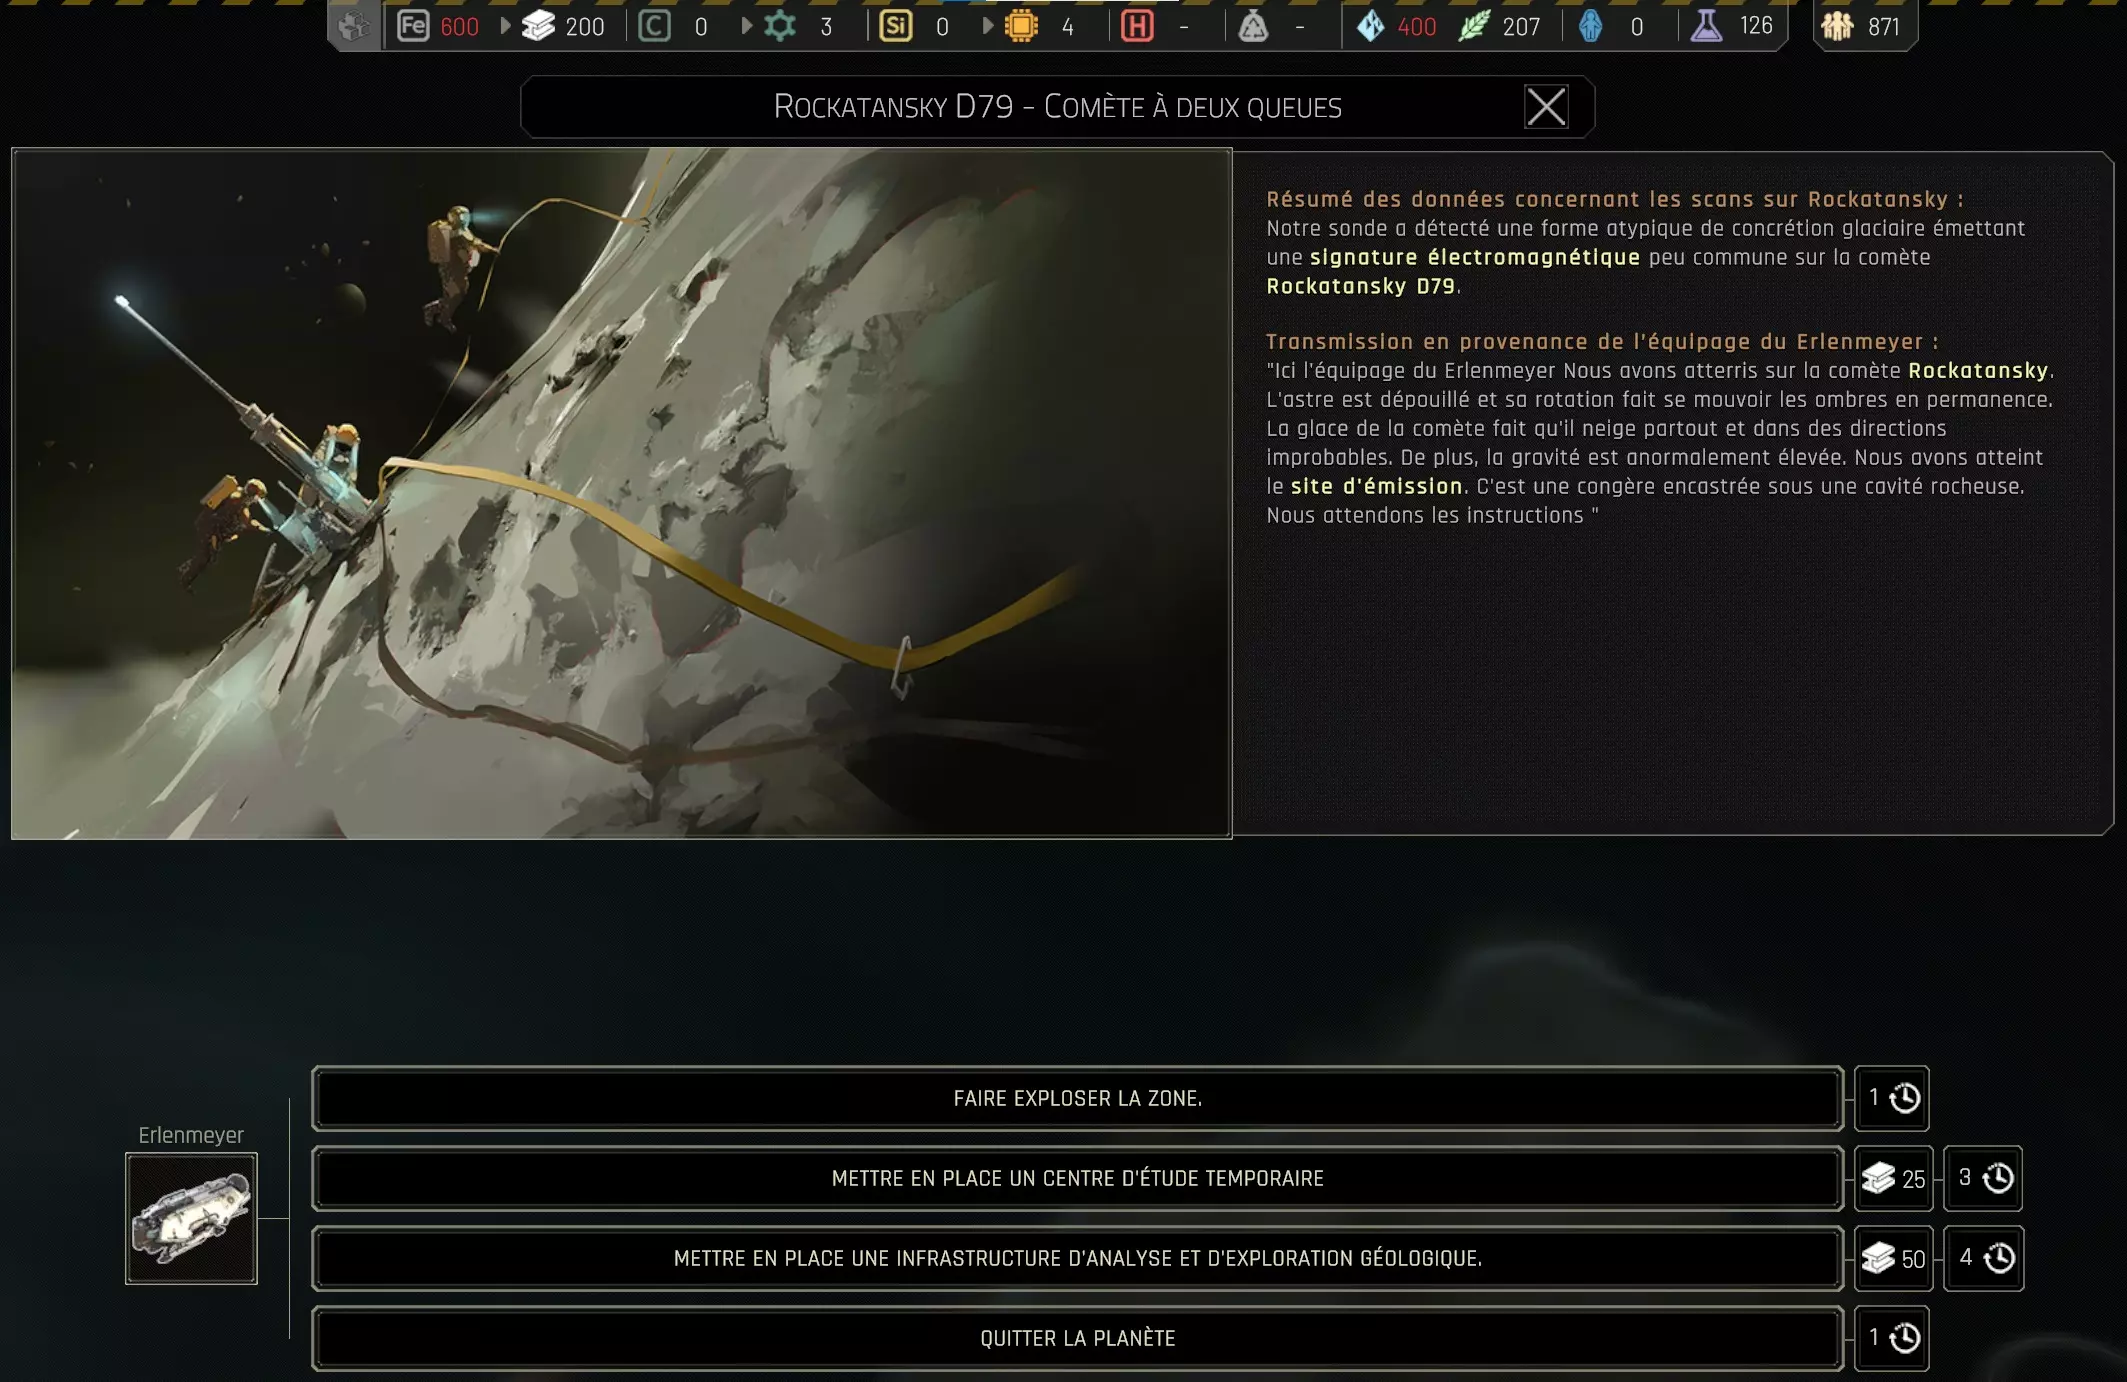Click the polymer gear resource icon
This screenshot has height=1382, width=2127.
pyautogui.click(x=780, y=26)
